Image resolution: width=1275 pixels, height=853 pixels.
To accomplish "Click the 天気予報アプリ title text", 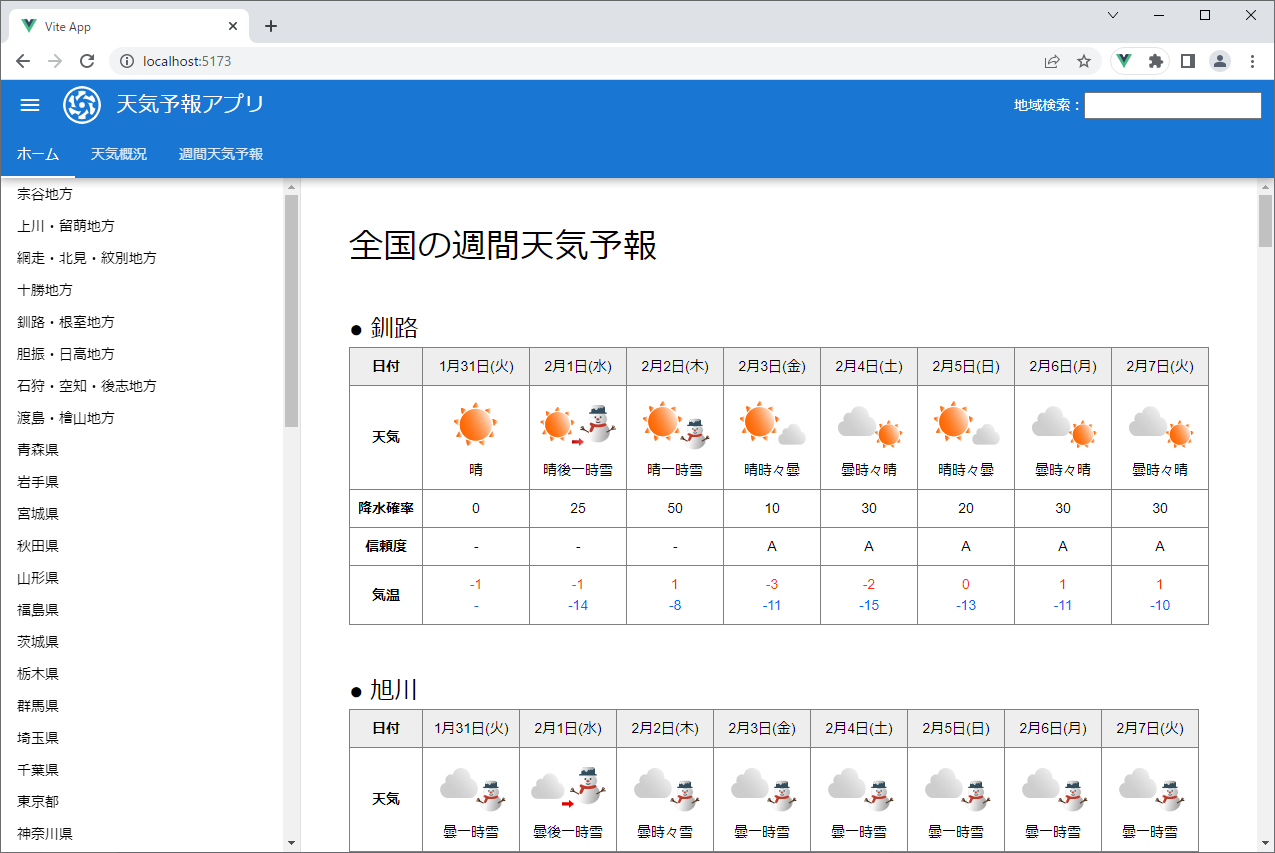I will point(190,104).
